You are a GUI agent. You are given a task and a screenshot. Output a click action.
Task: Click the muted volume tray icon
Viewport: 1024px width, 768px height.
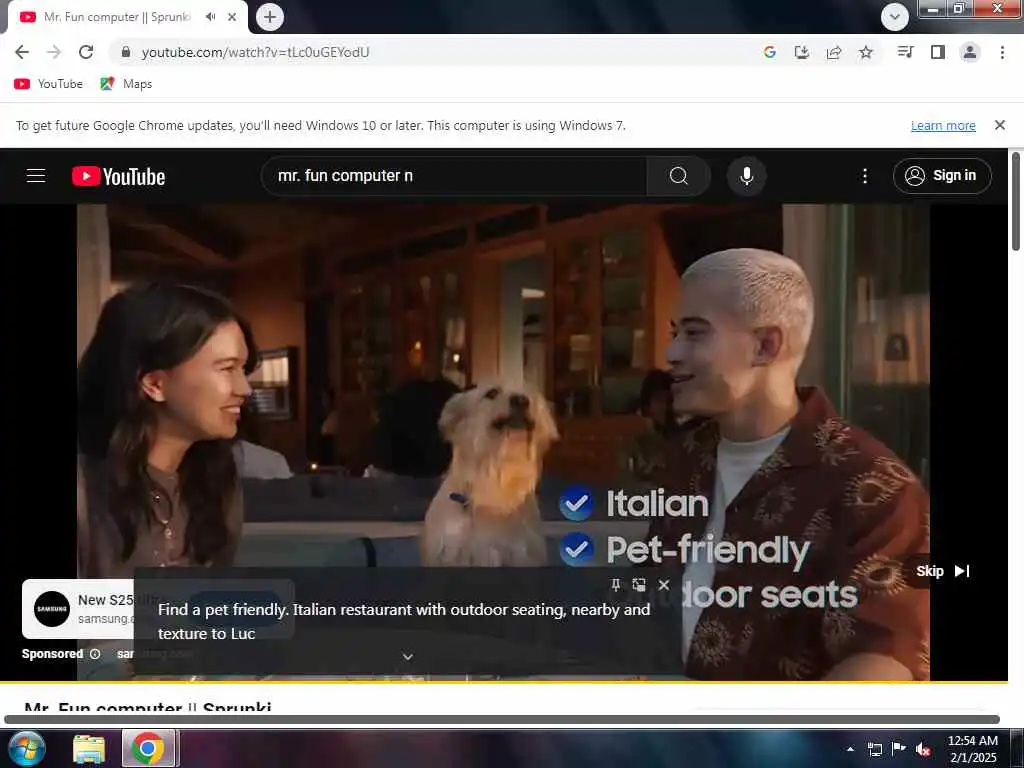point(923,749)
